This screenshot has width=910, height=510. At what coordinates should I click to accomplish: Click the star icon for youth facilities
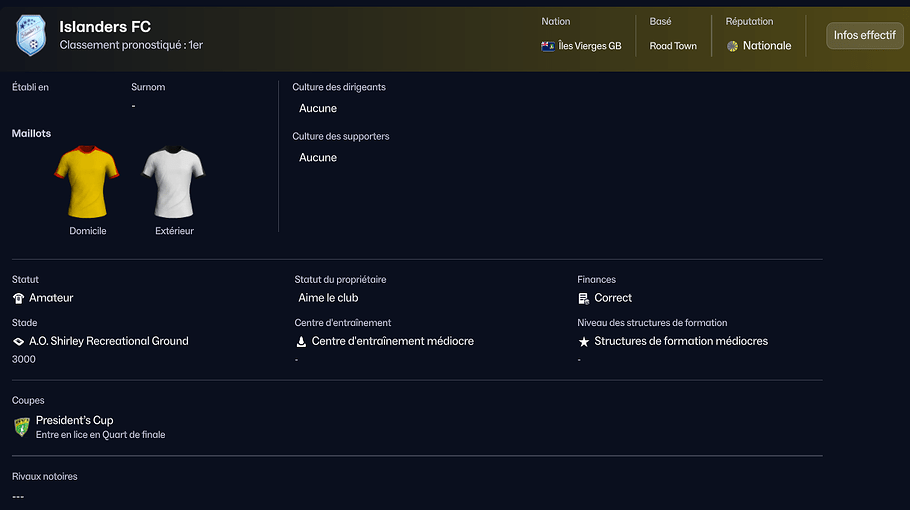click(583, 341)
